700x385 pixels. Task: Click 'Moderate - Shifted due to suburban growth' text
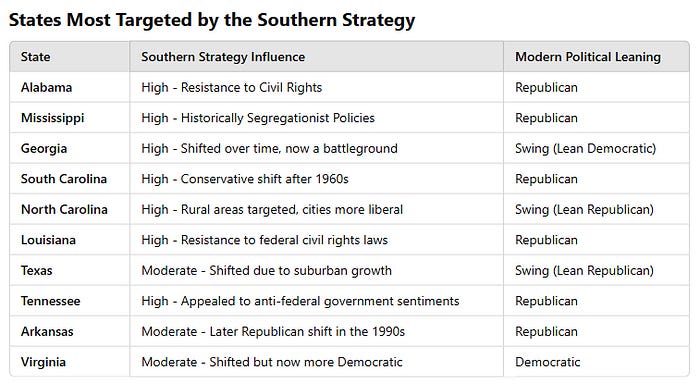tap(266, 270)
